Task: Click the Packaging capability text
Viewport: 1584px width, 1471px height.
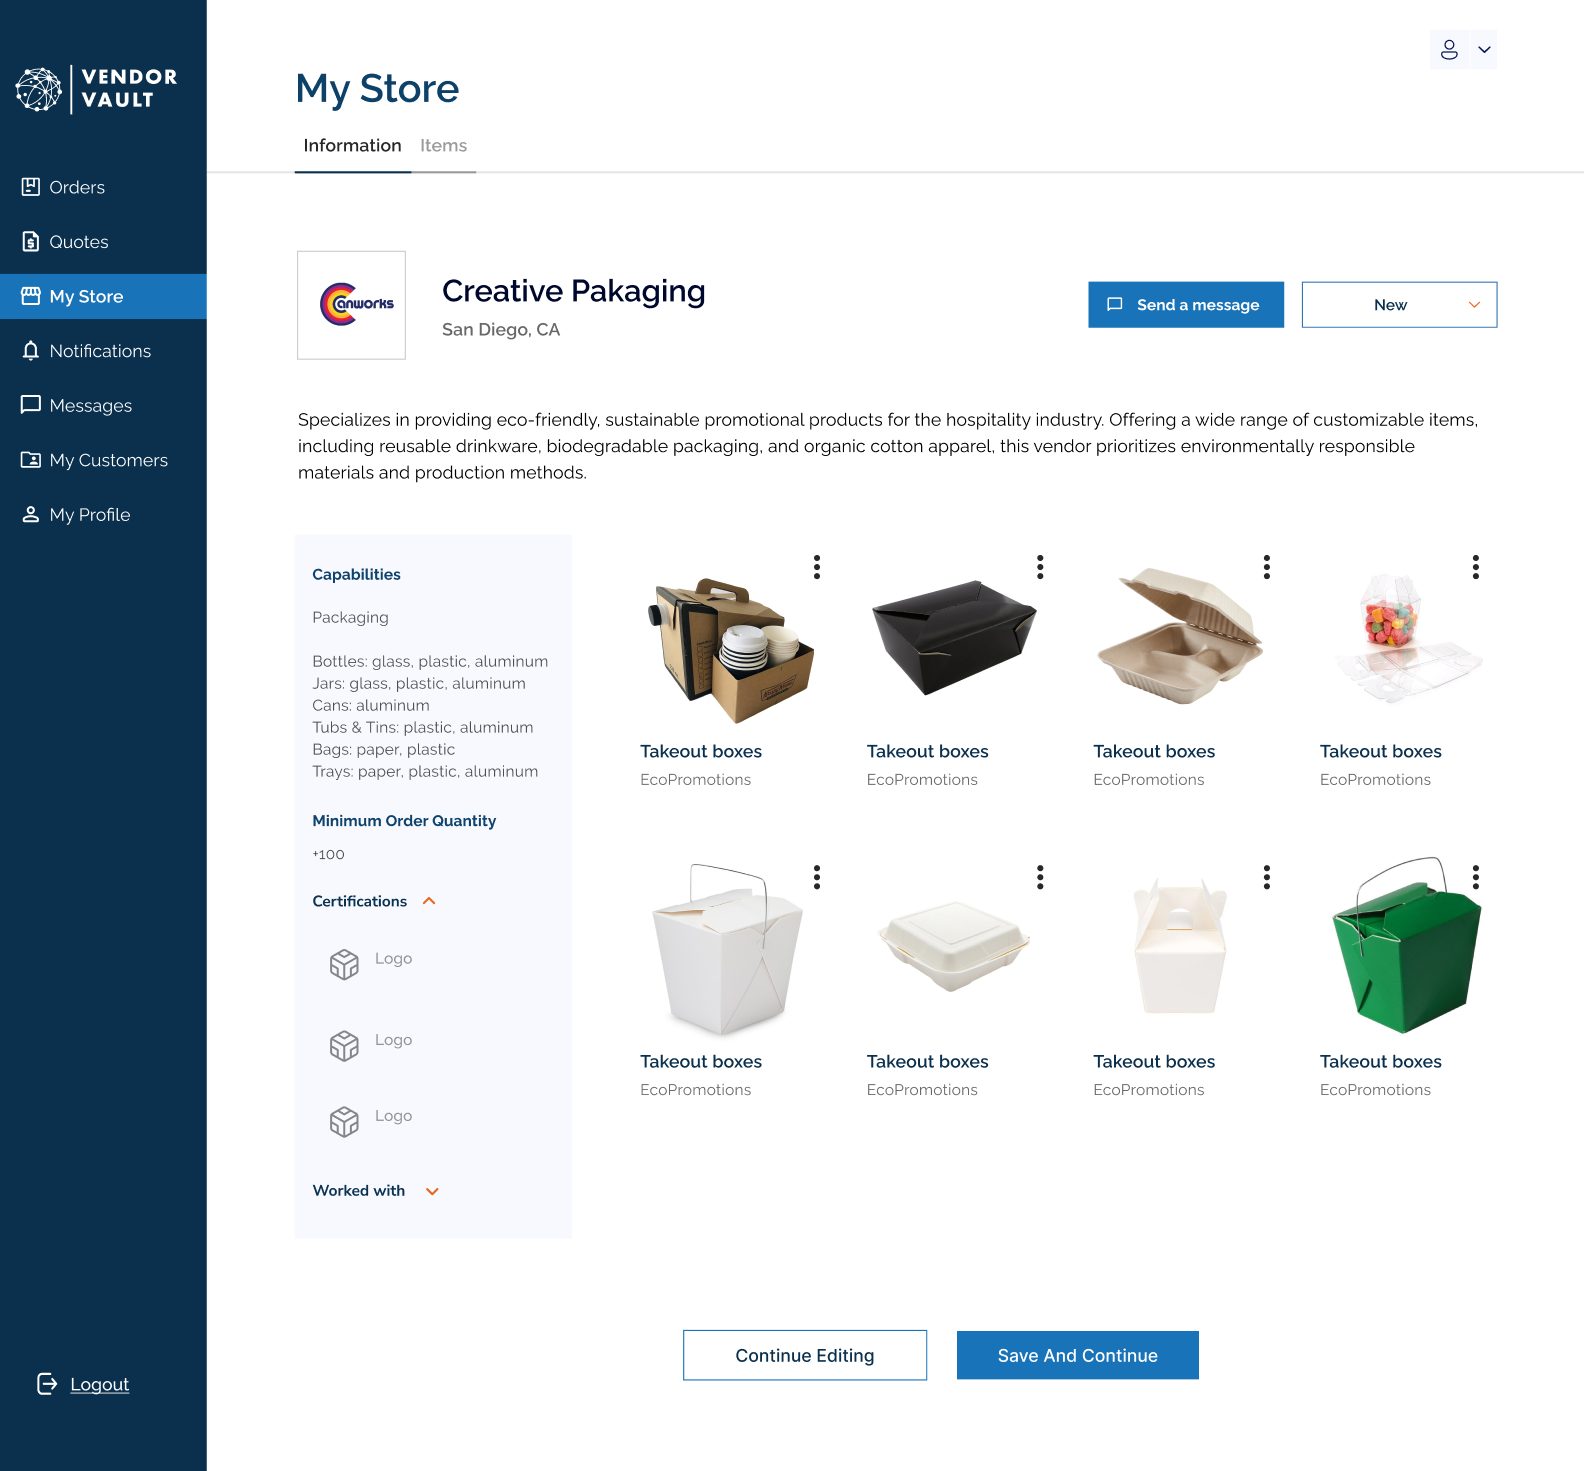Action: coord(350,617)
